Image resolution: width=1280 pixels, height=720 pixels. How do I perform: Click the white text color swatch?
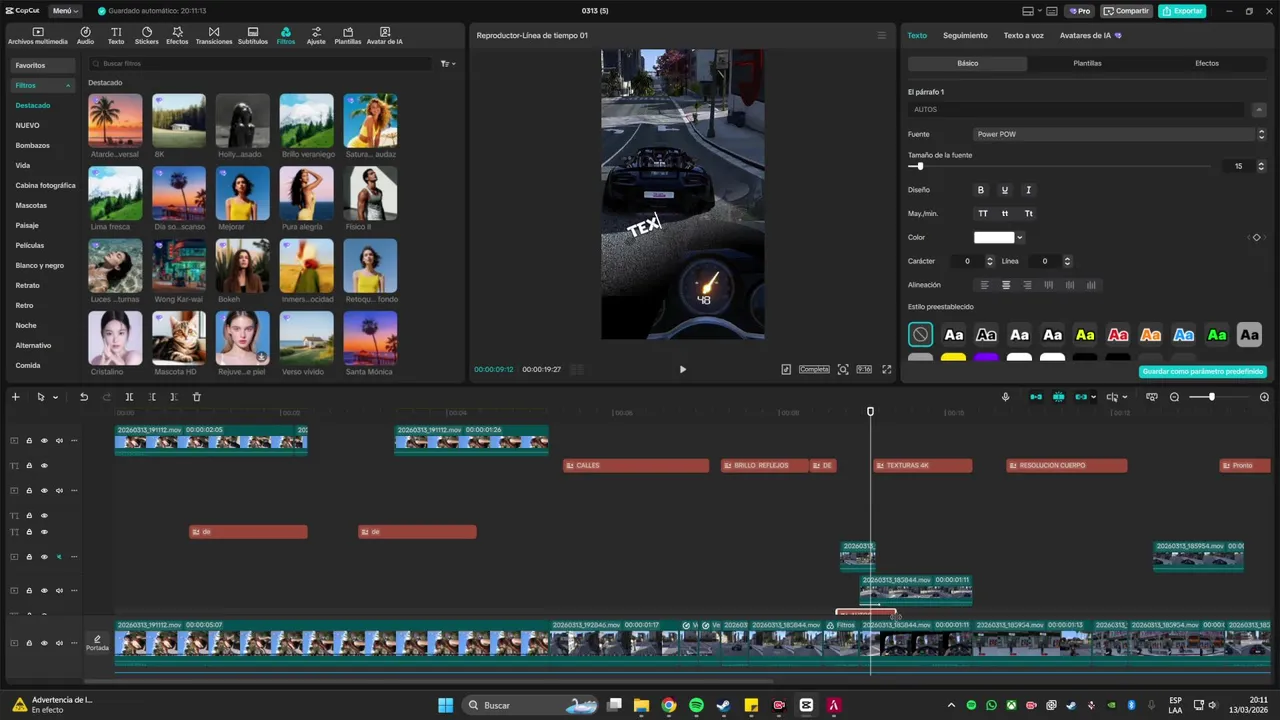point(994,238)
